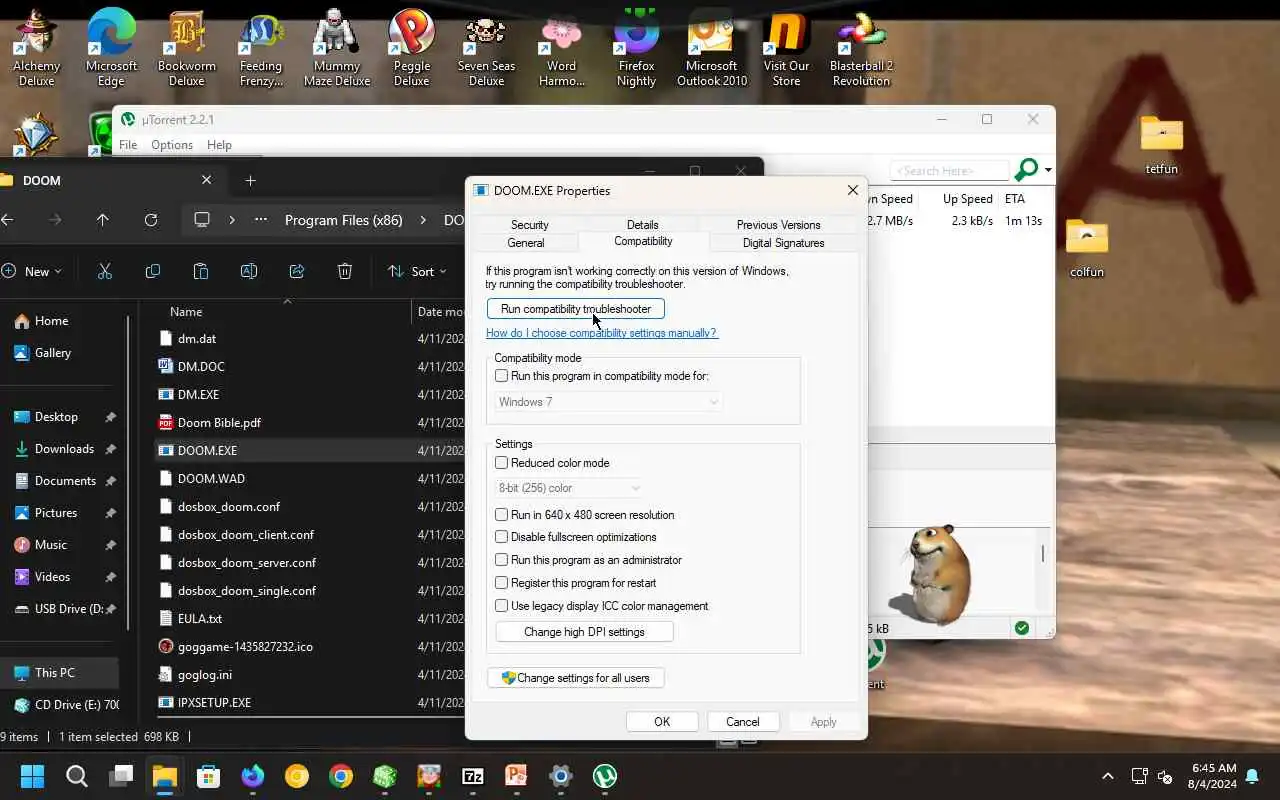Screen dimensions: 1280x800
Task: Open uTorrent File menu
Action: click(x=128, y=145)
